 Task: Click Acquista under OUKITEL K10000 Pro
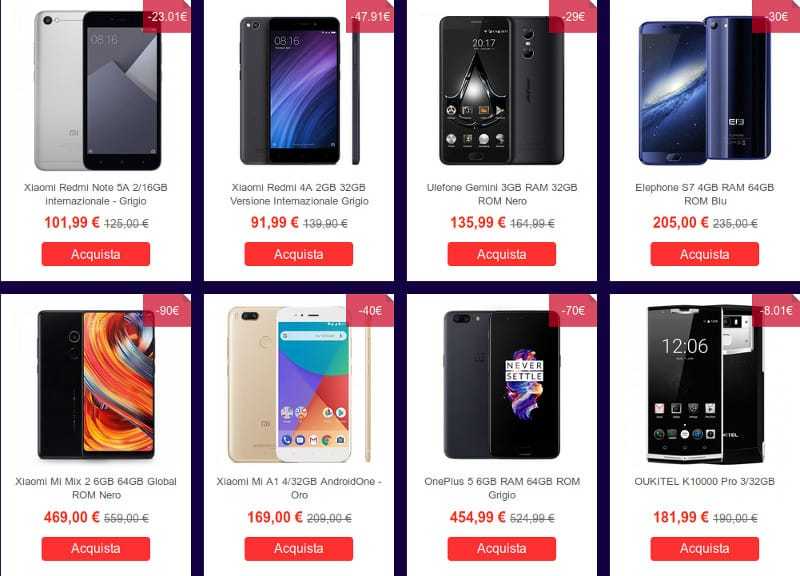coord(705,548)
